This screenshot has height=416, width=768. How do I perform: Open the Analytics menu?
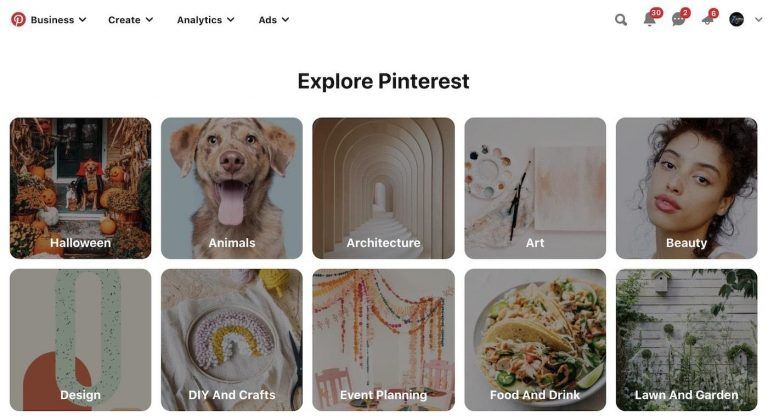(x=205, y=20)
